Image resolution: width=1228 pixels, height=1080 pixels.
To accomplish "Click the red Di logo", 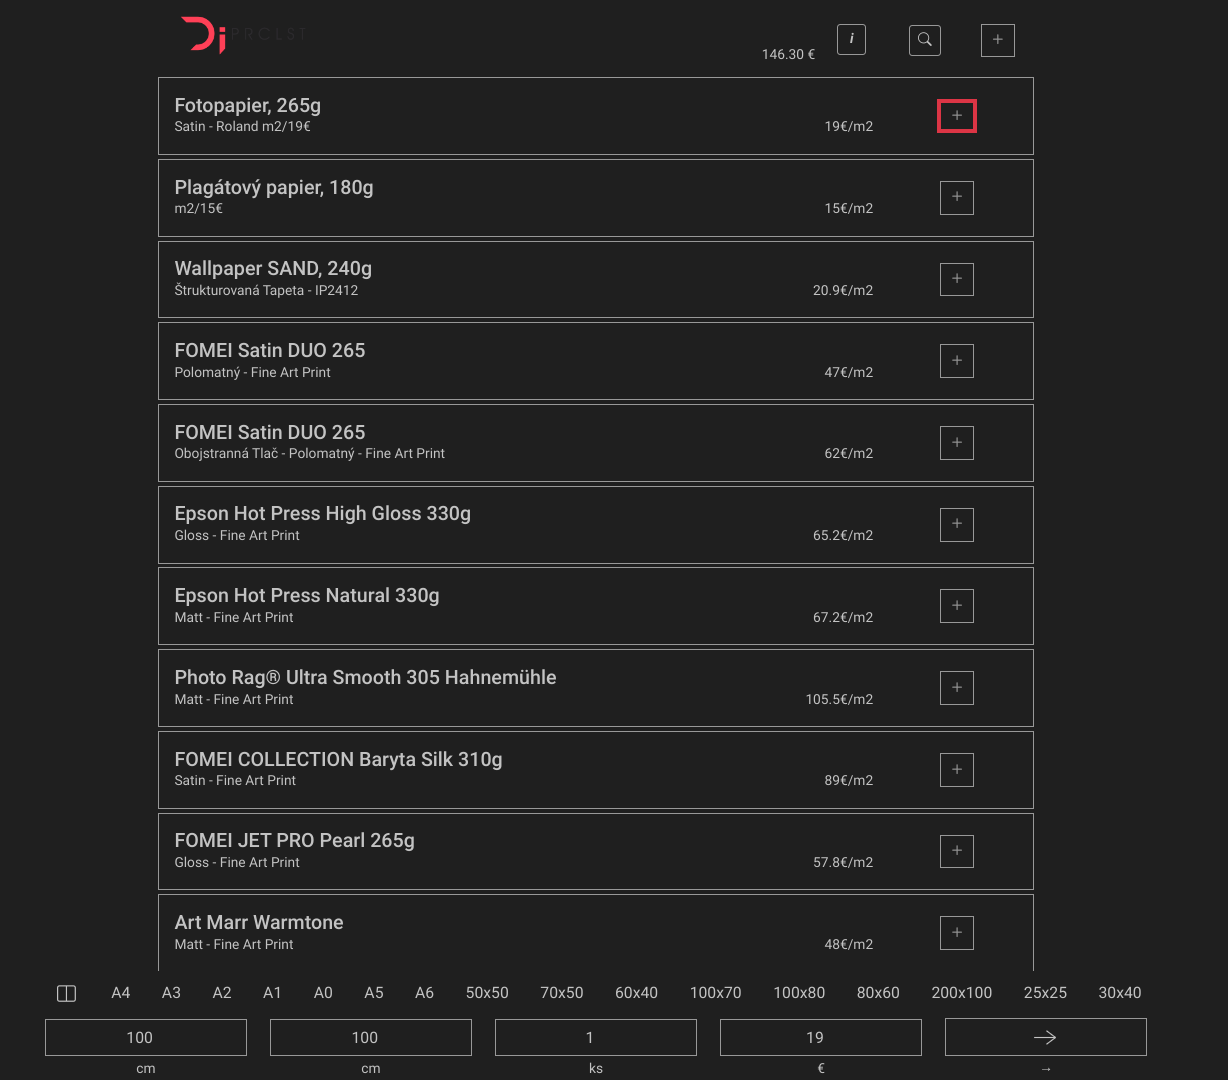I will [x=203, y=34].
